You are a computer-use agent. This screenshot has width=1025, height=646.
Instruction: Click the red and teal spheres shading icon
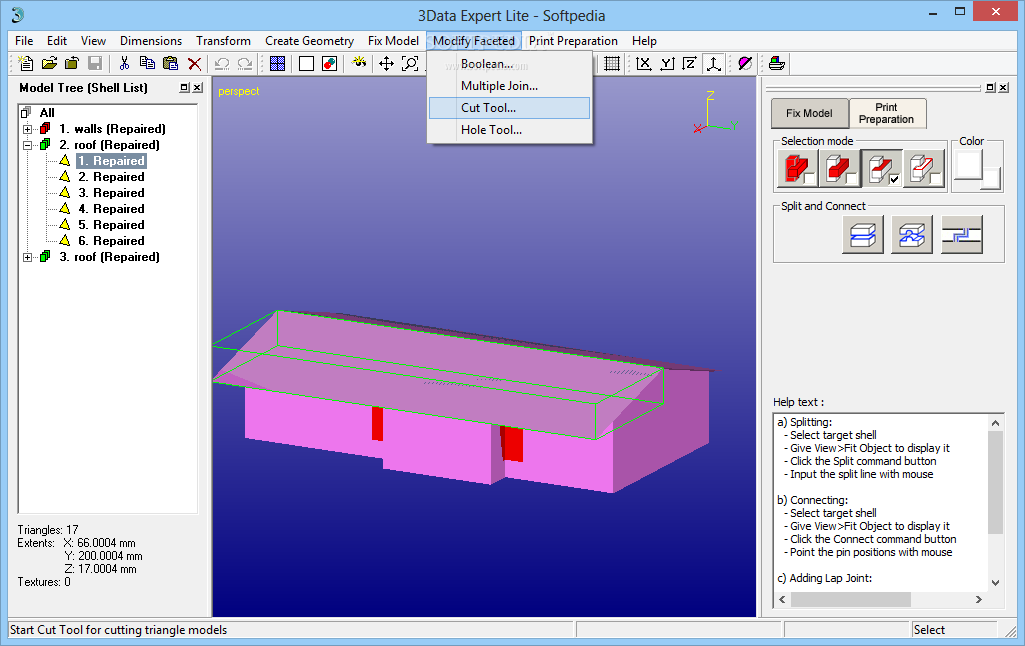coord(329,63)
